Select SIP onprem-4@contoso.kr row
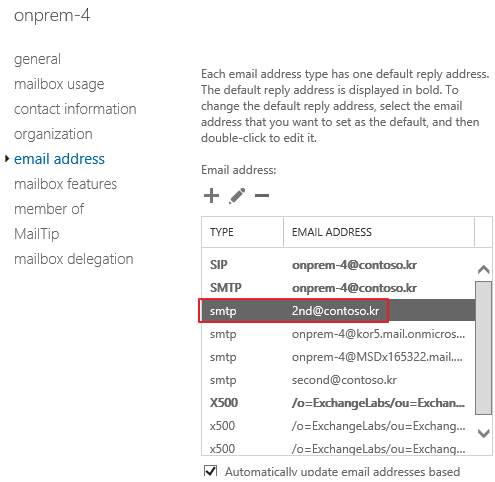This screenshot has width=495, height=482. click(x=338, y=265)
